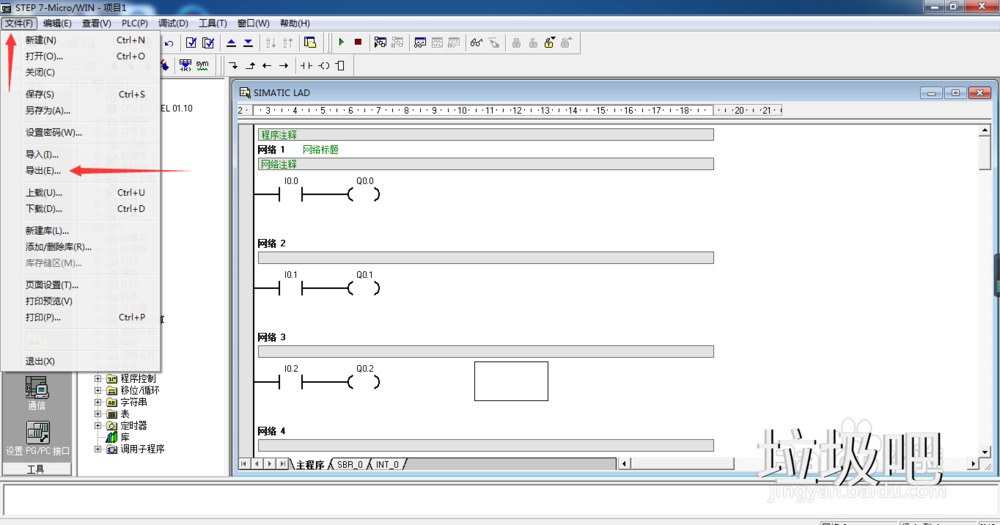This screenshot has height=525, width=1000.
Task: Insert a box instruction from the toolbar
Action: coord(340,65)
